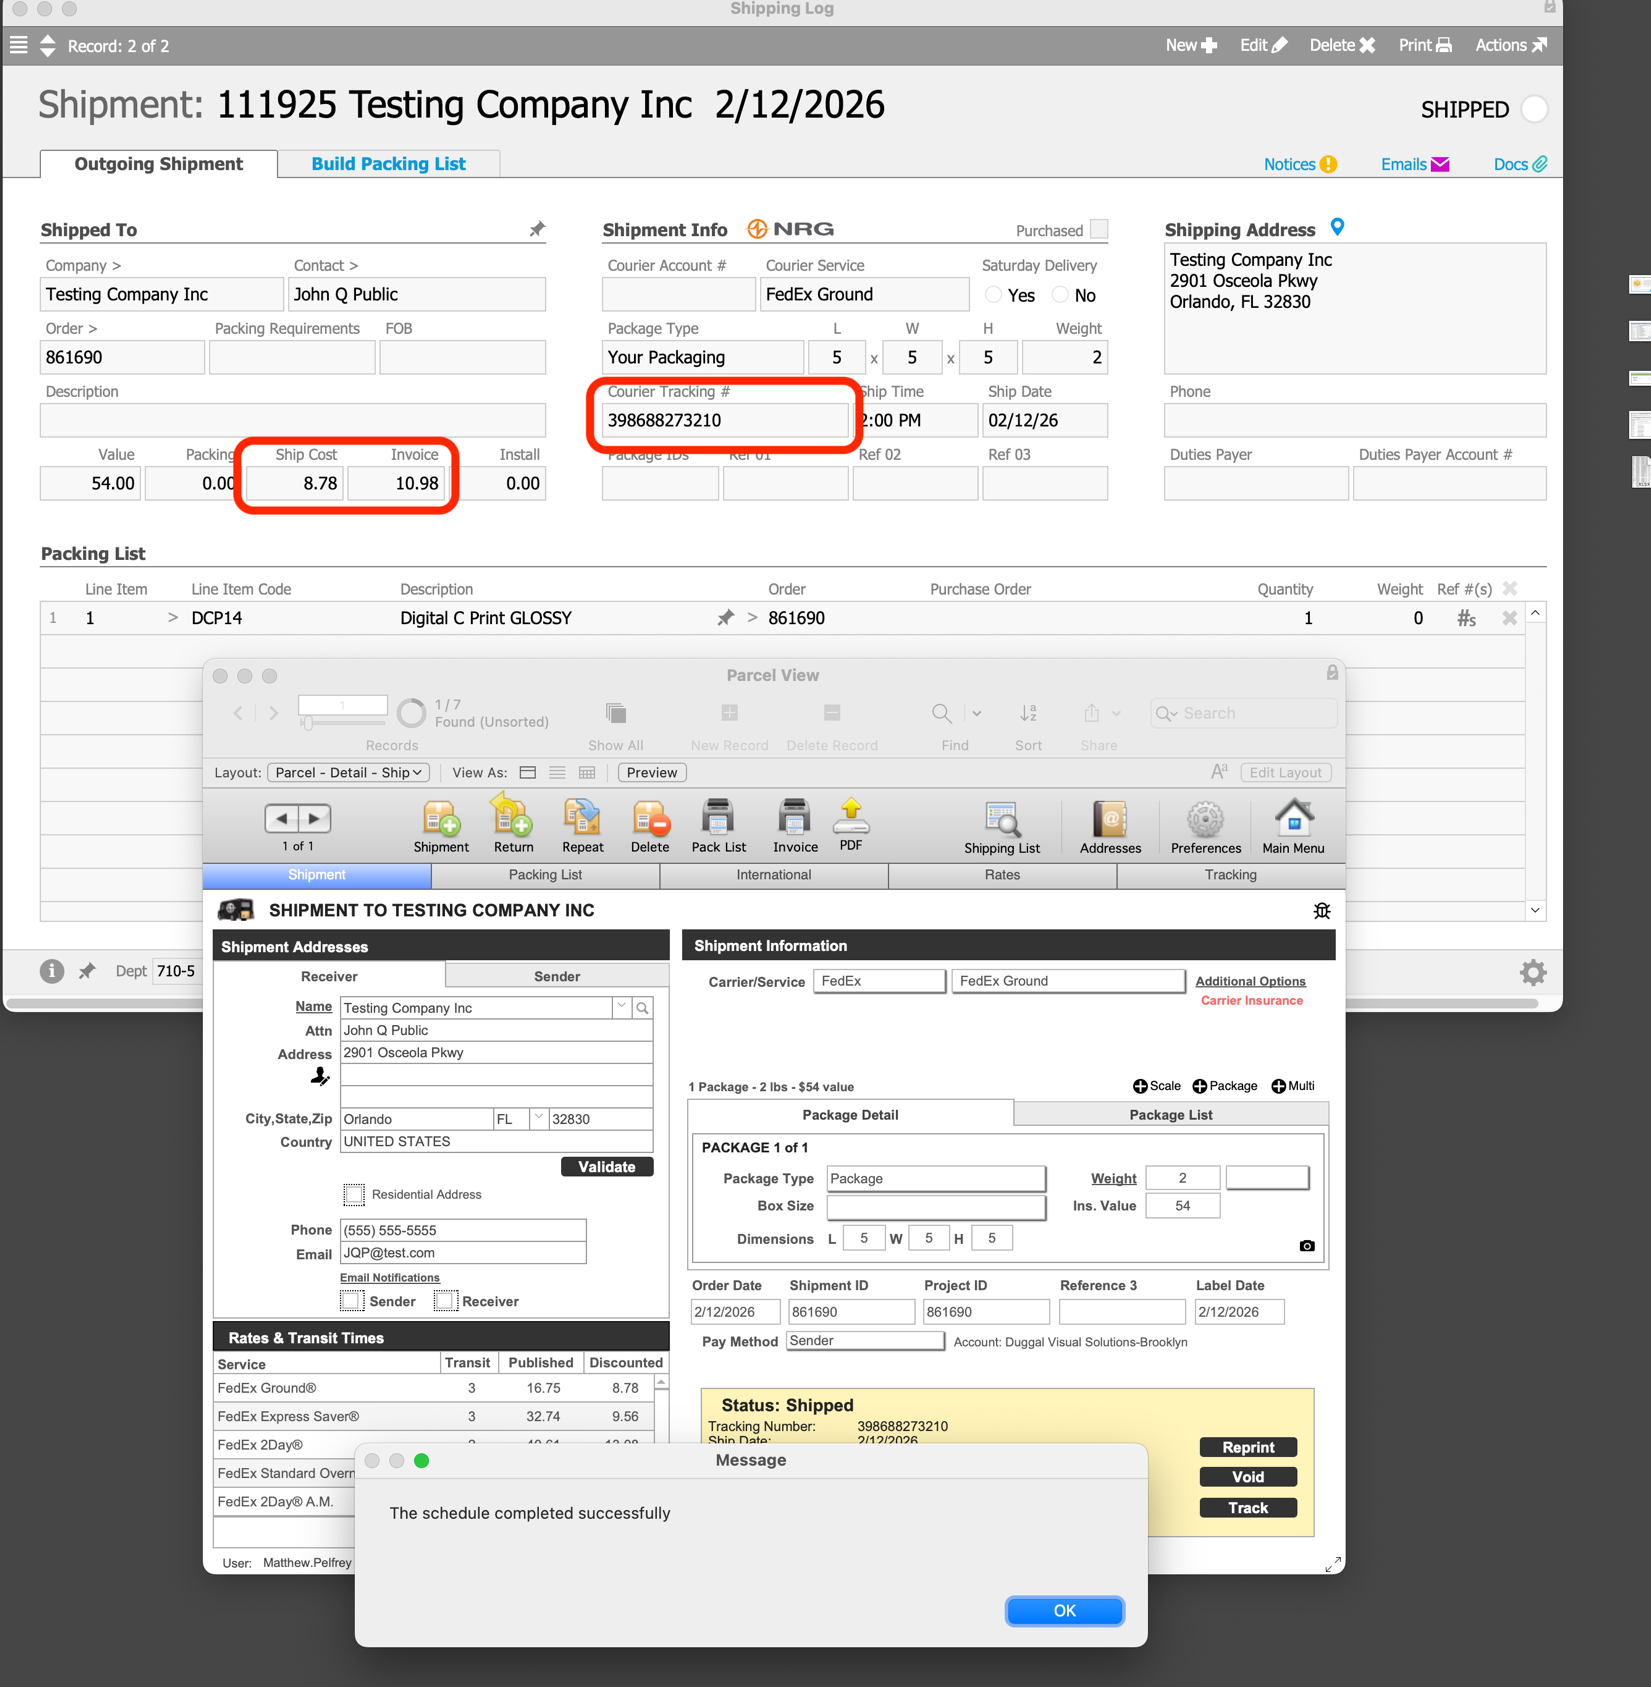Enable the Residential Address checkbox
Viewport: 1651px width, 1687px height.
pyautogui.click(x=354, y=1194)
